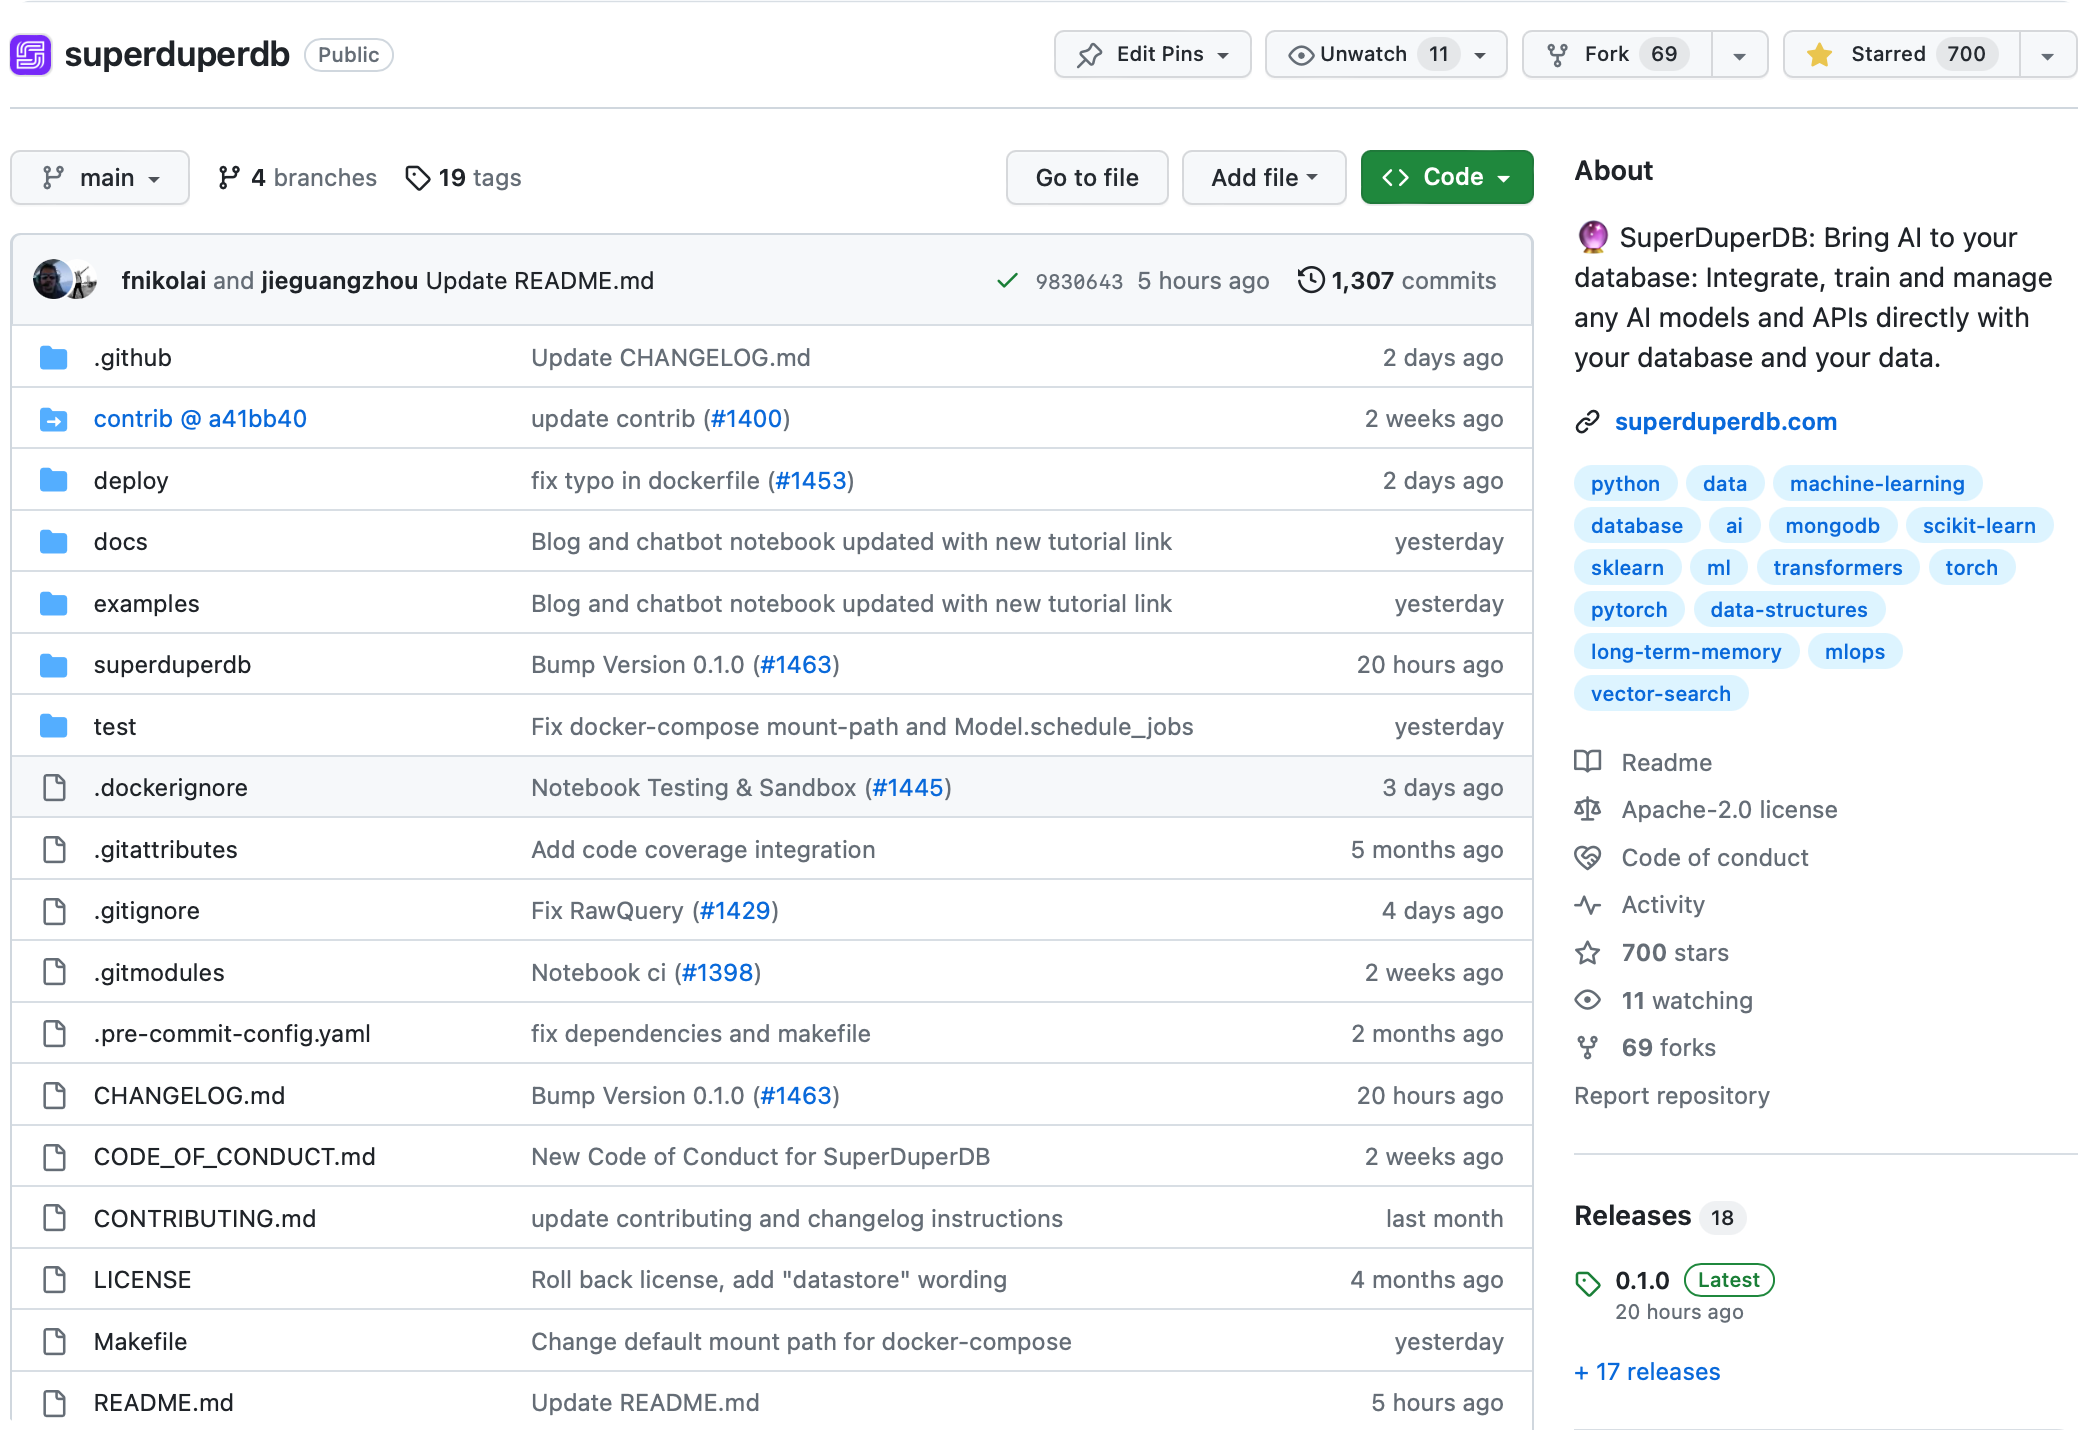Viewport: 2092px width, 1430px height.
Task: Open the 1,307 commits history link
Action: 1397,280
